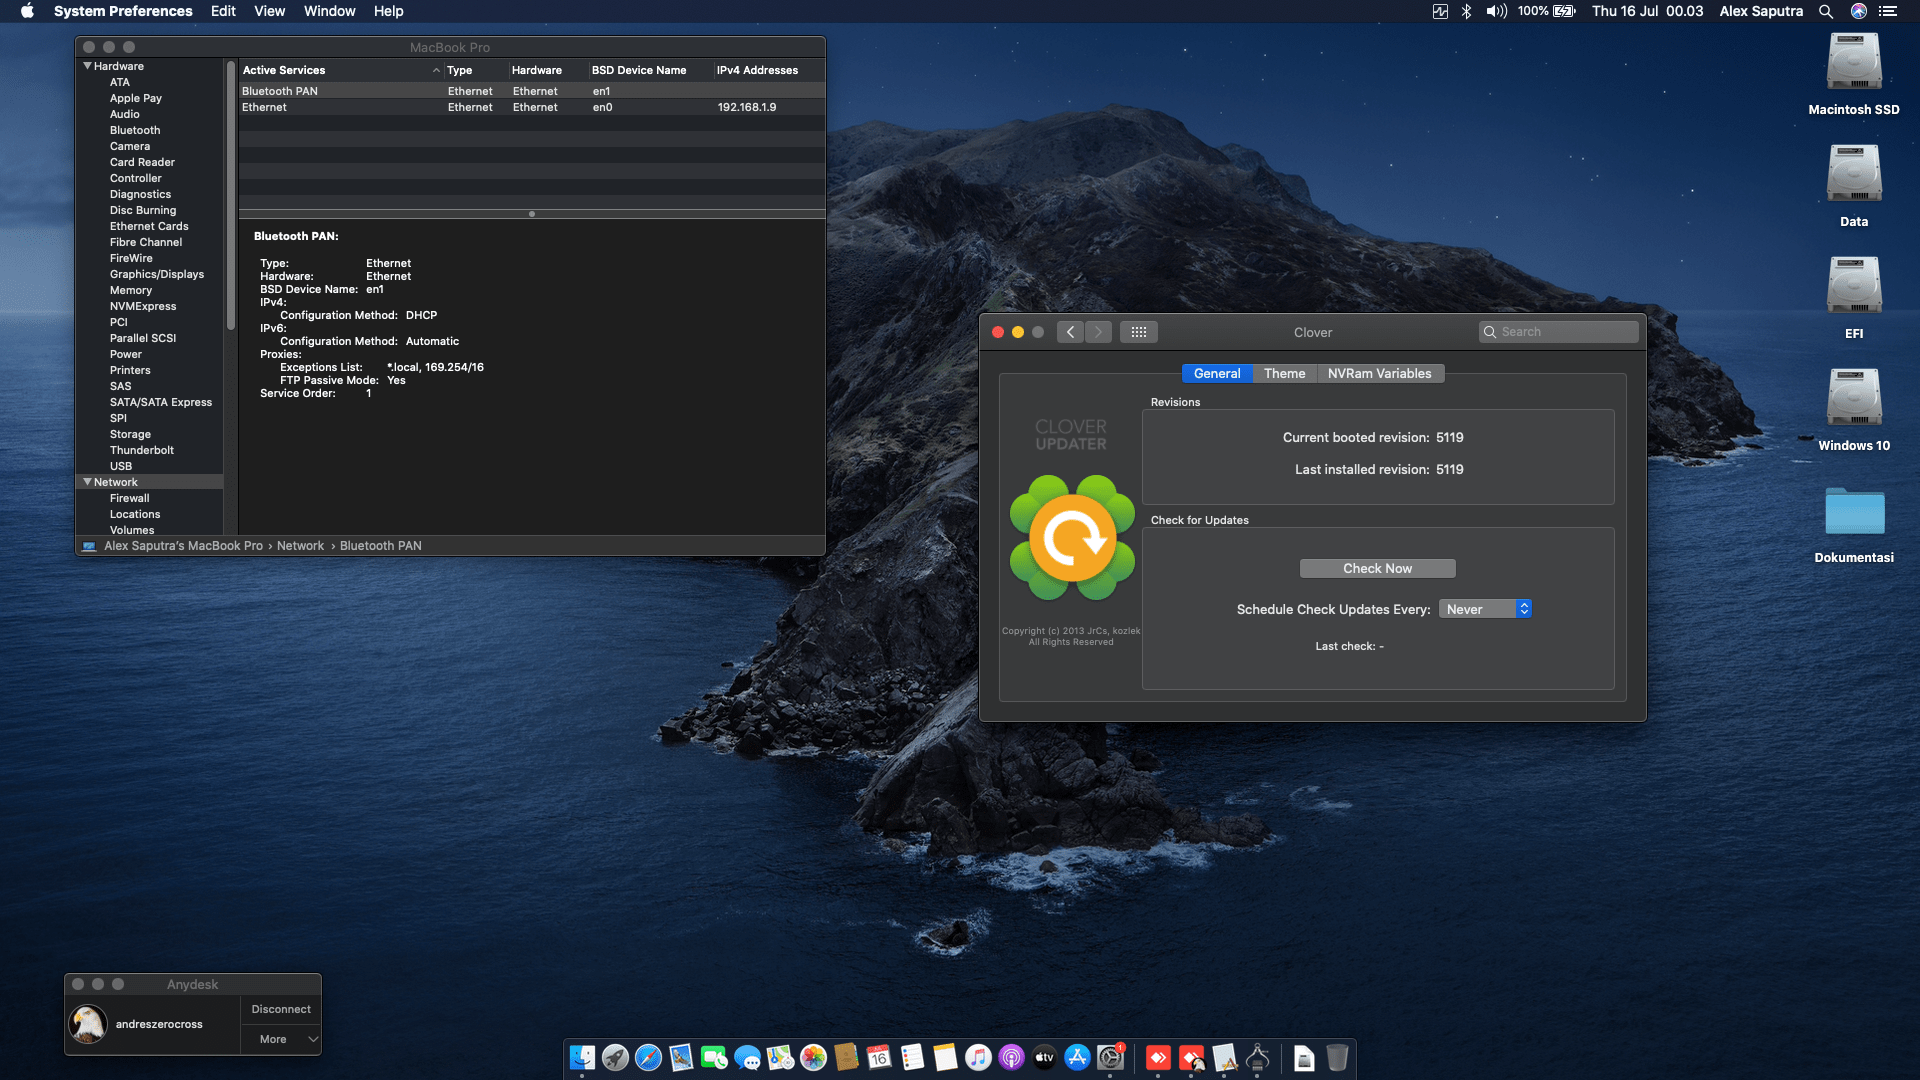Open Launchpad from the Dock
The image size is (1920, 1080).
tap(613, 1058)
